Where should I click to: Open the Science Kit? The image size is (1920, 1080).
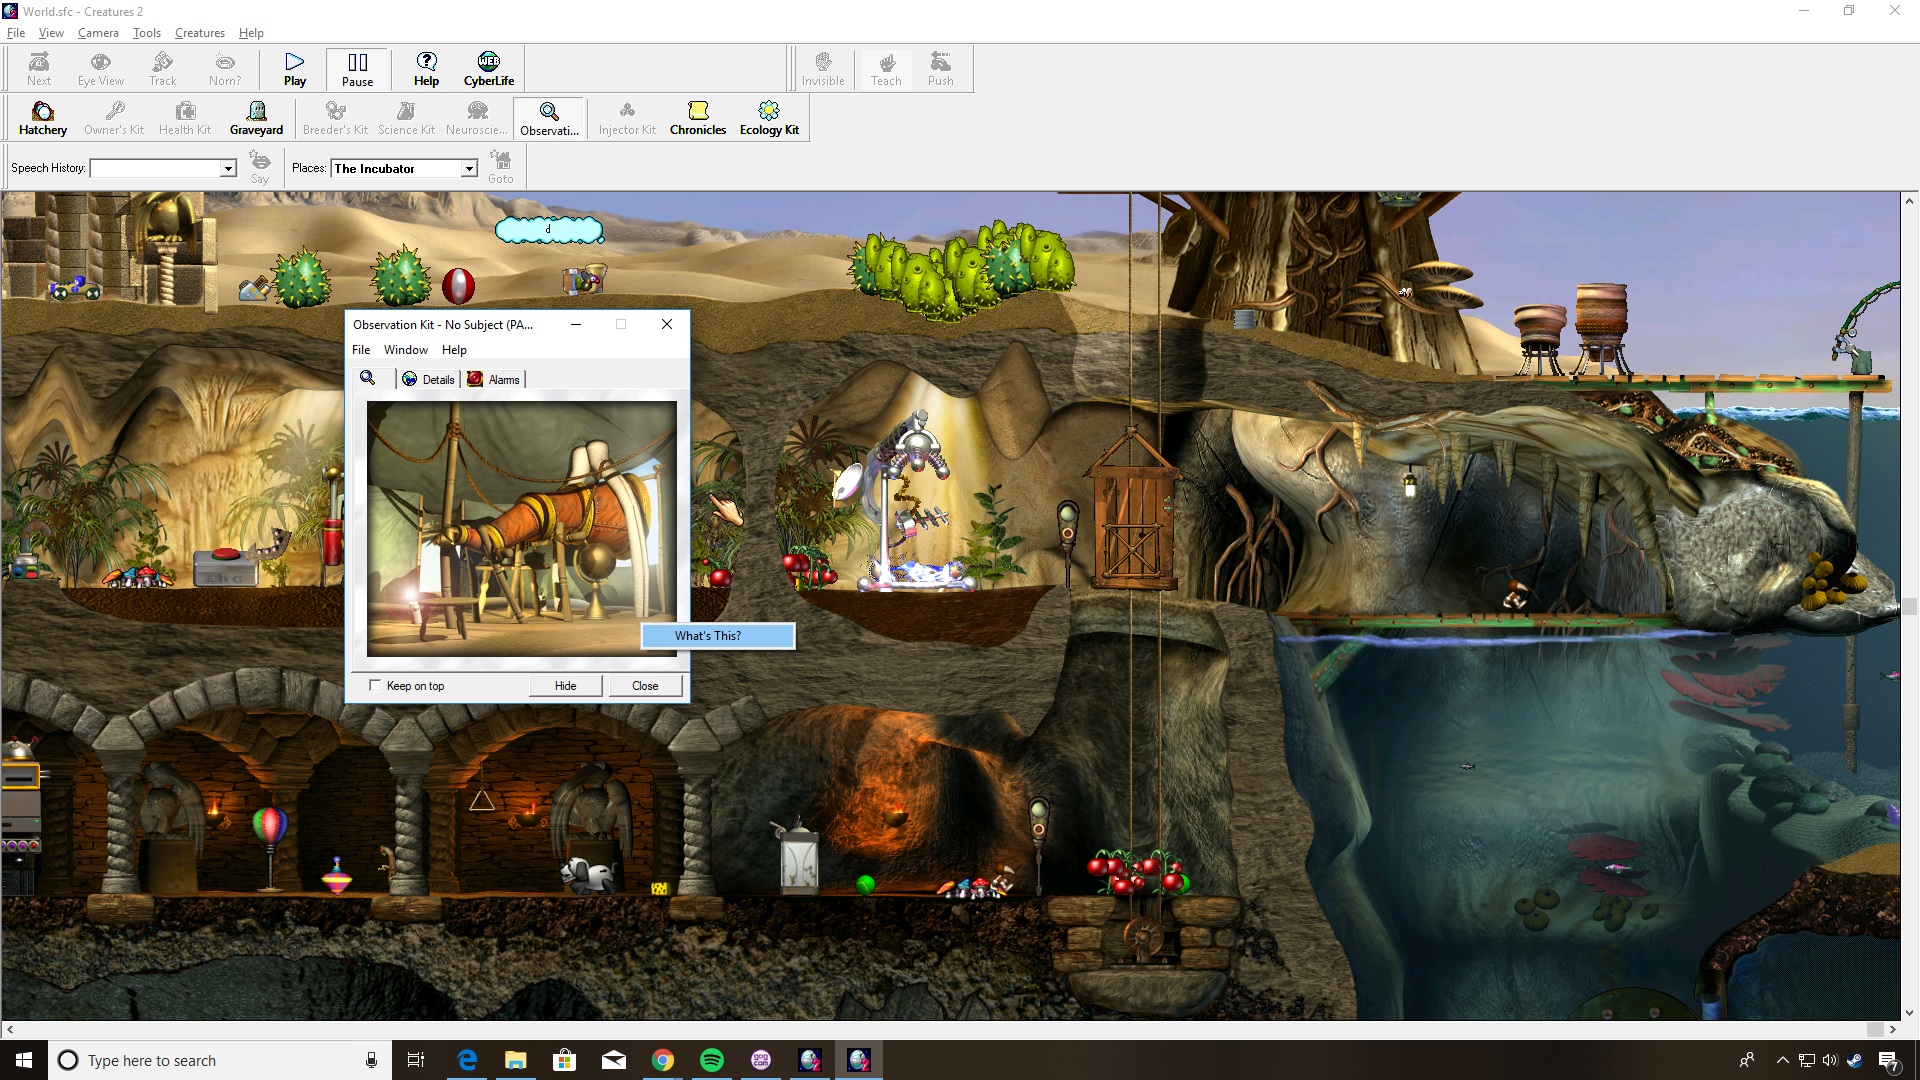406,118
